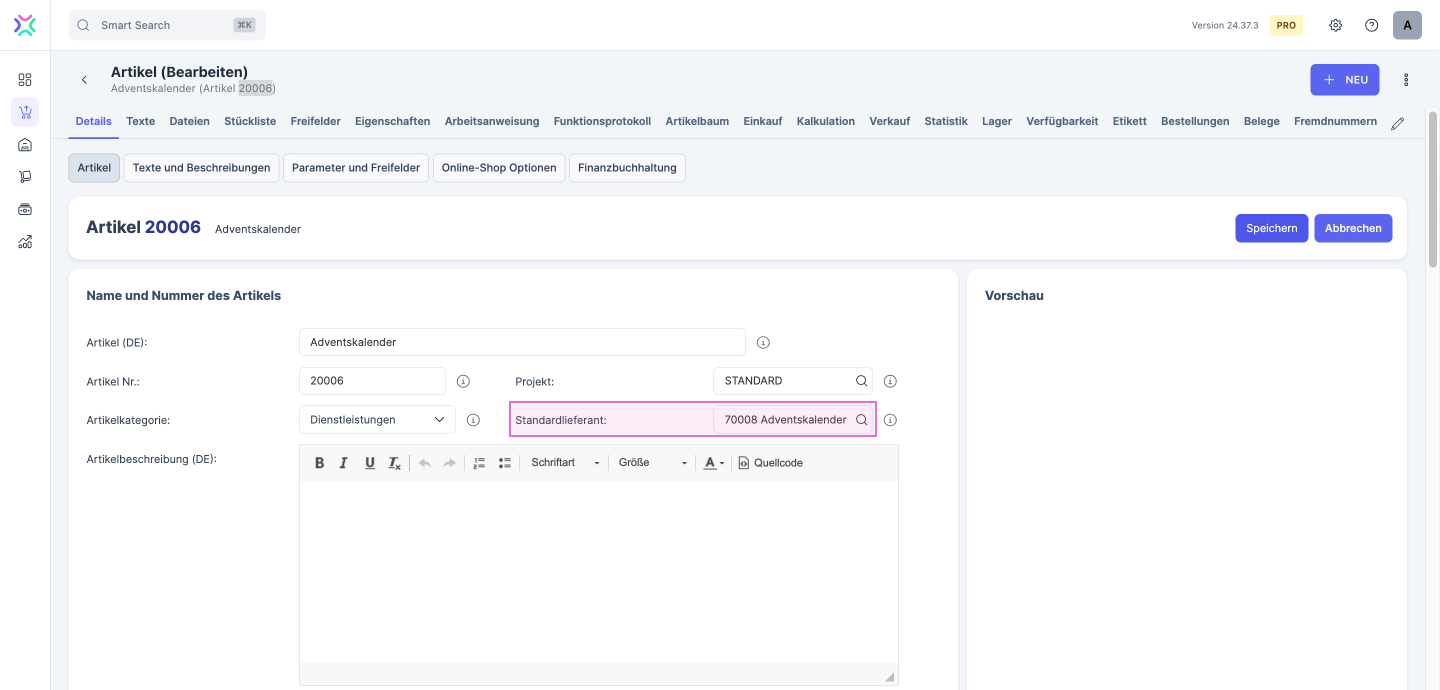Click the Speichern button

(x=1271, y=228)
